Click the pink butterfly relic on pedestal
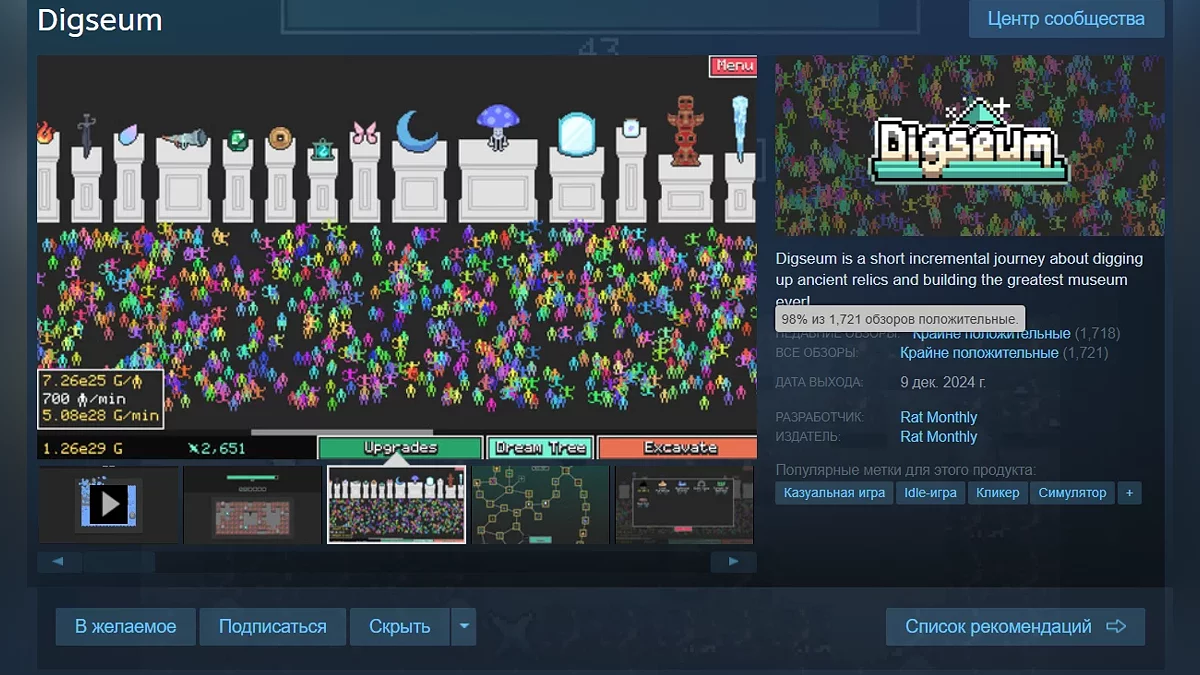 [364, 133]
